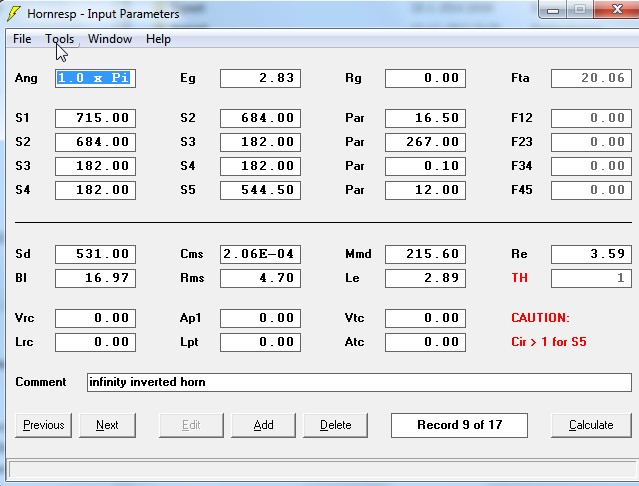Click the Ap1 input field
Viewport: 639px width, 486px height.
pyautogui.click(x=260, y=318)
